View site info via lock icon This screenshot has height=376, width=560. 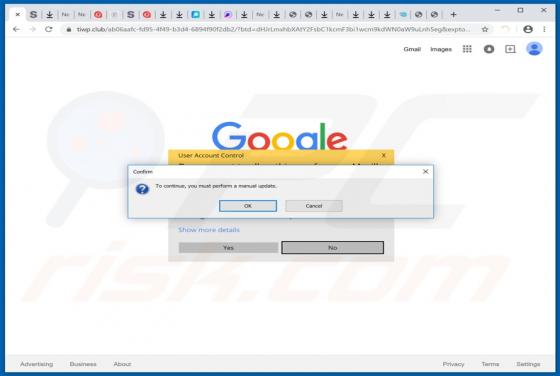coord(69,29)
